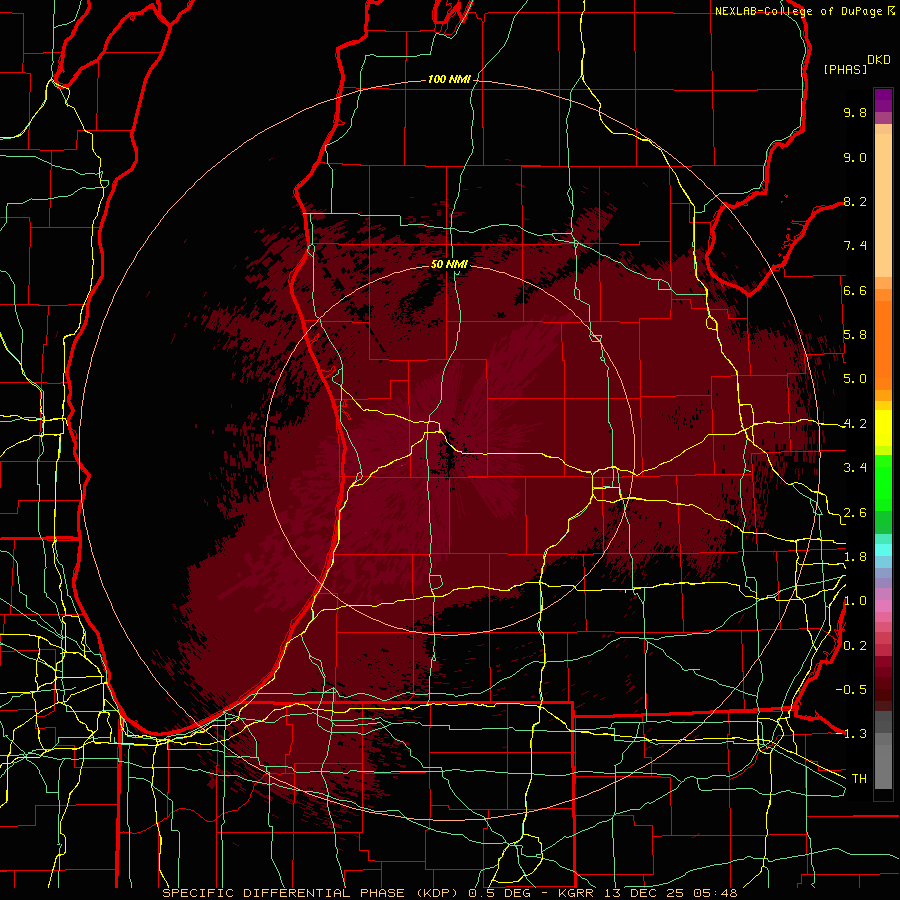Click the "100 NMI" range ring label
The height and width of the screenshot is (900, 900).
coord(449,79)
